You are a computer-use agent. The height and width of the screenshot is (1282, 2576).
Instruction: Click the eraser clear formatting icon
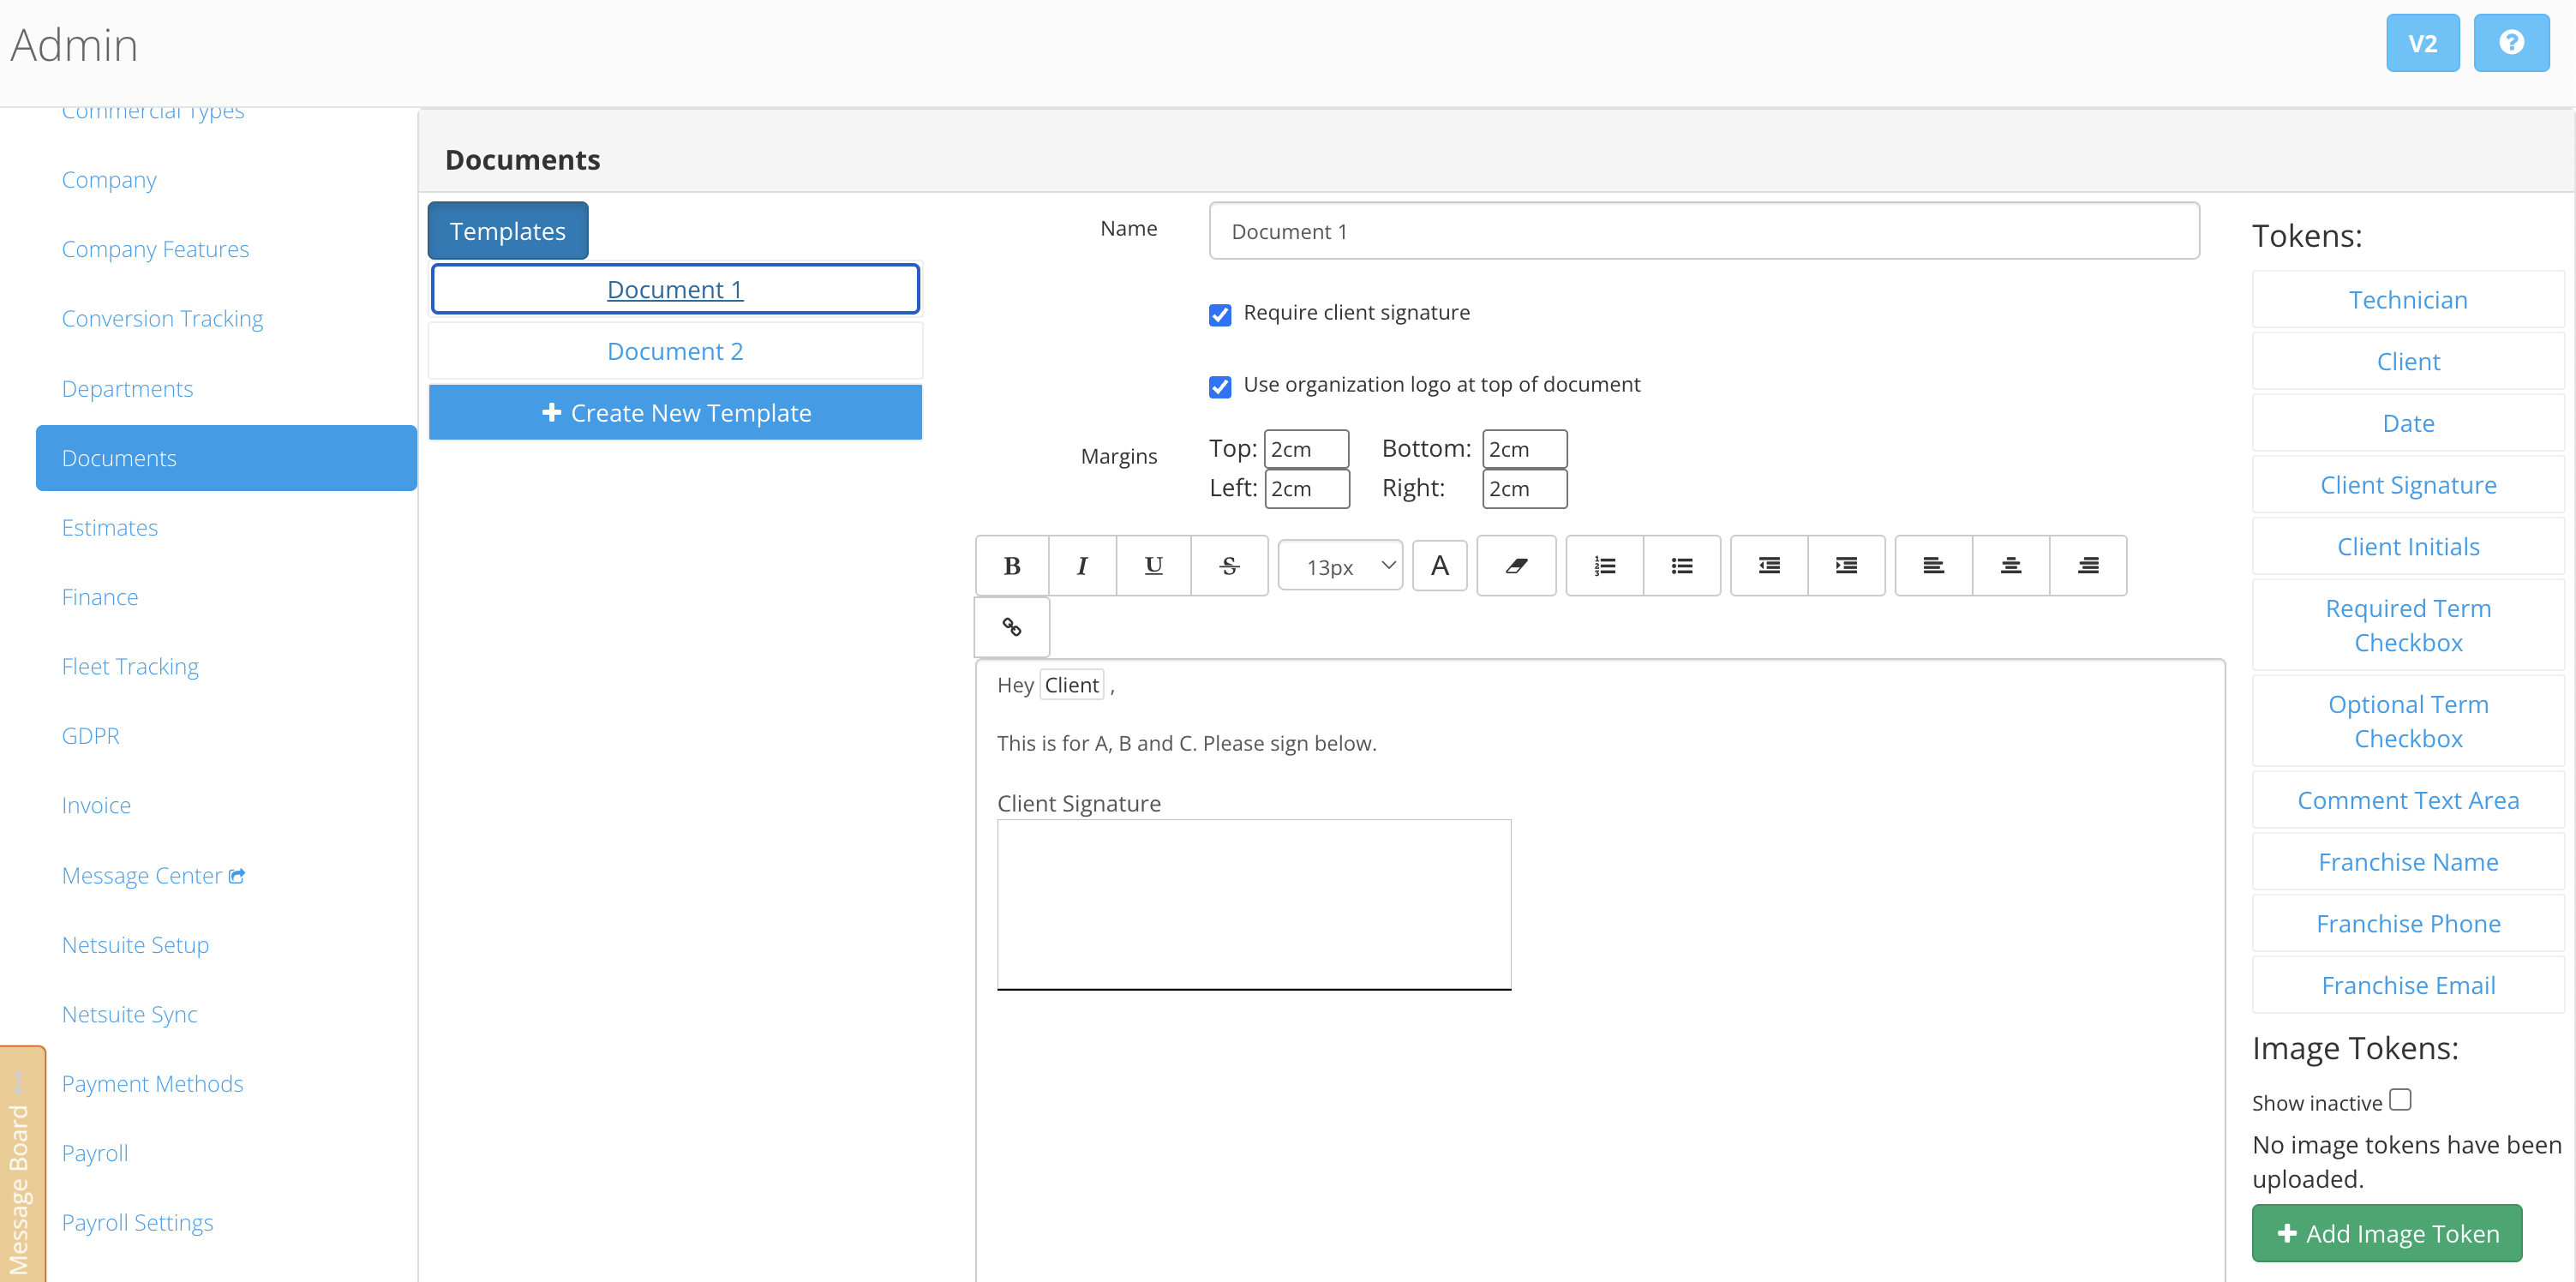[x=1516, y=566]
